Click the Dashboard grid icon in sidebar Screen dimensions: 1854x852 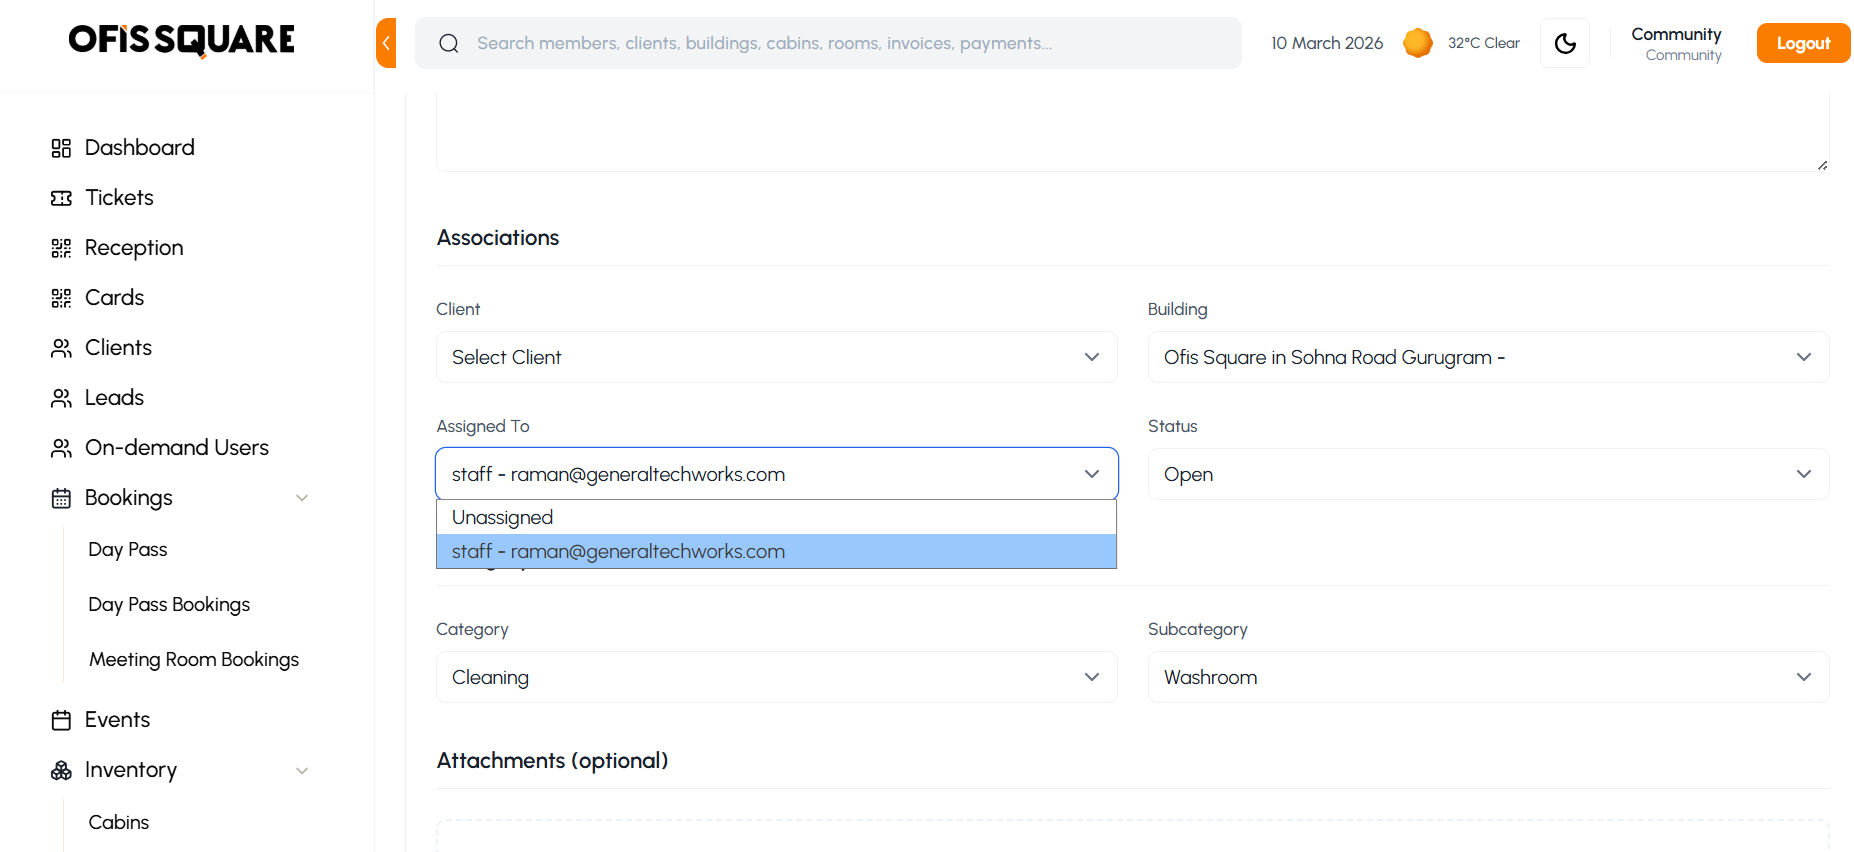pyautogui.click(x=61, y=148)
